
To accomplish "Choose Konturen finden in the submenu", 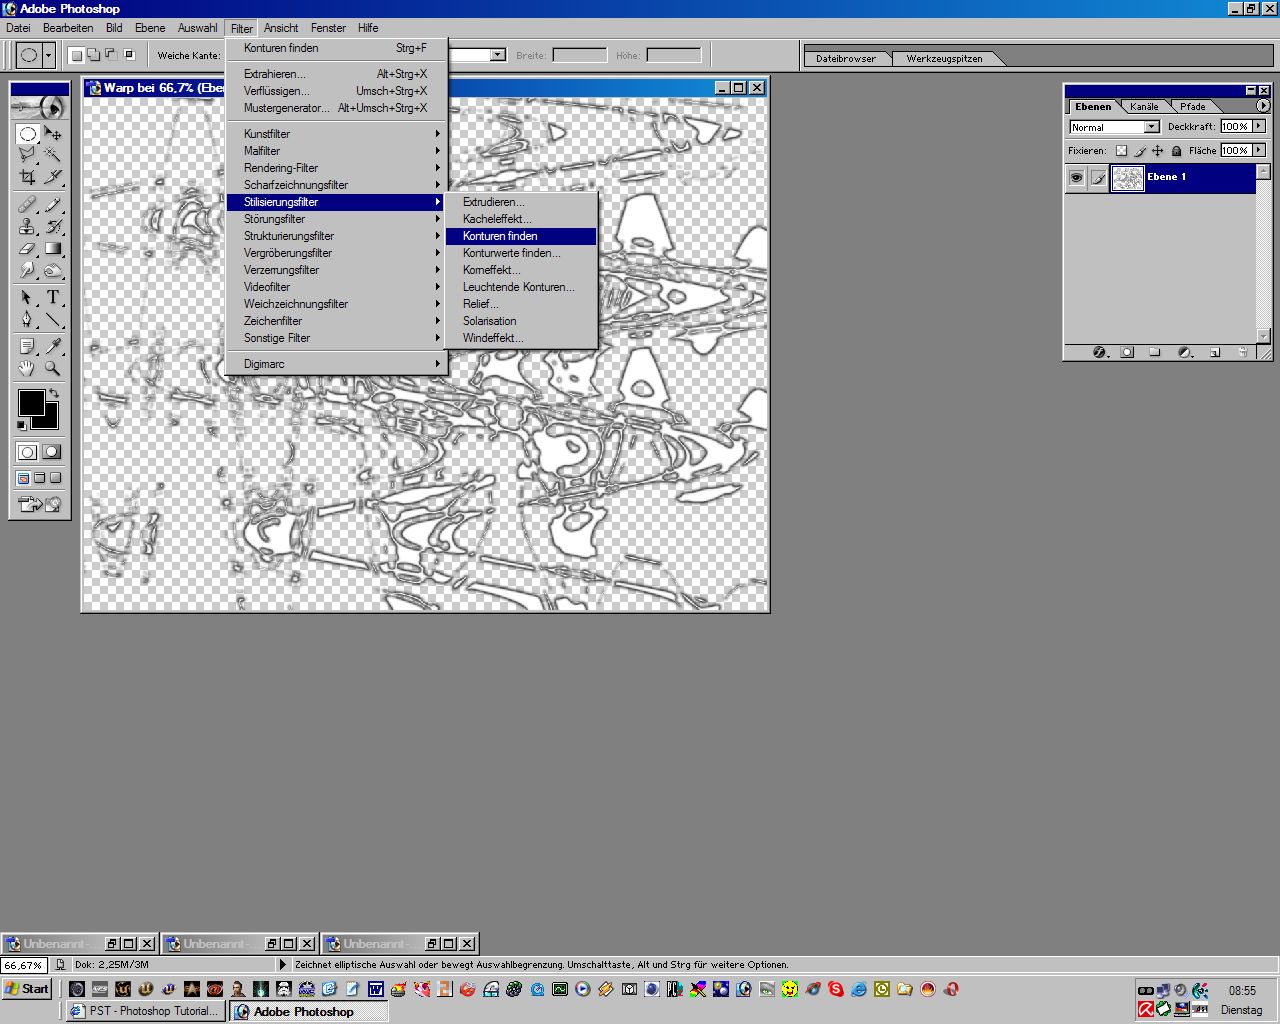I will coord(500,236).
